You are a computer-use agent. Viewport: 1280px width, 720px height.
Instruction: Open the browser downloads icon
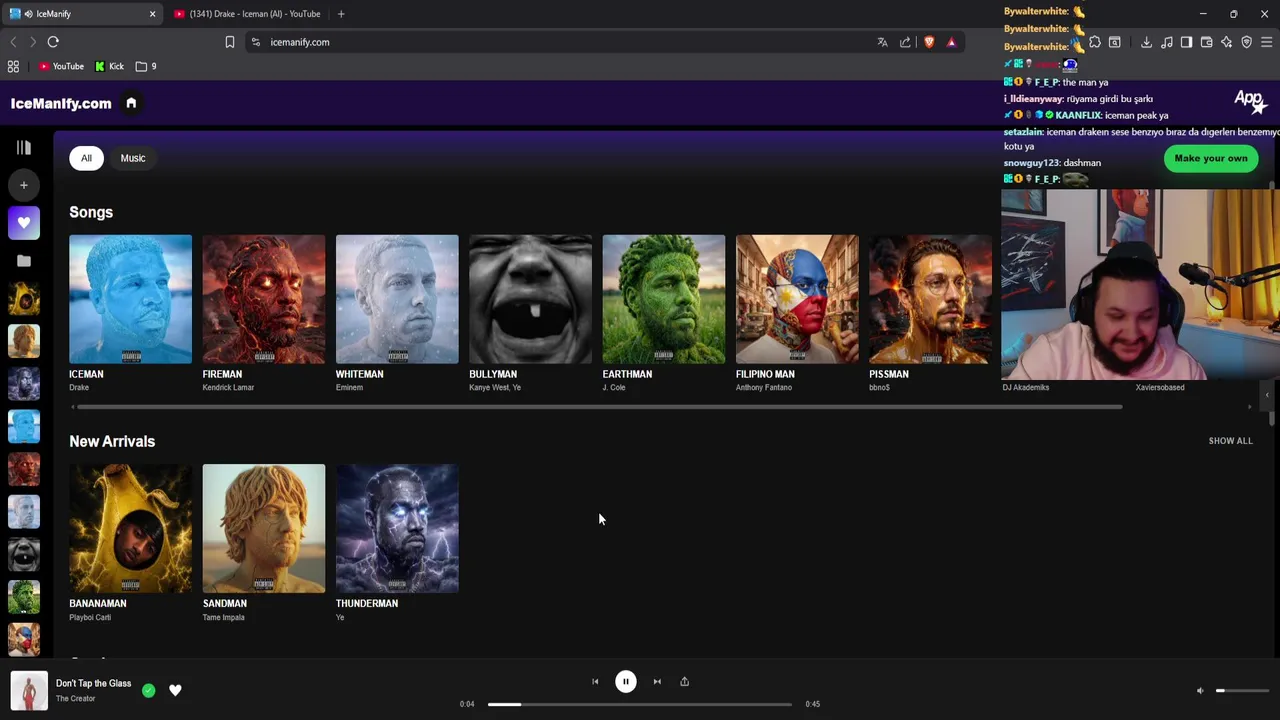(1146, 42)
